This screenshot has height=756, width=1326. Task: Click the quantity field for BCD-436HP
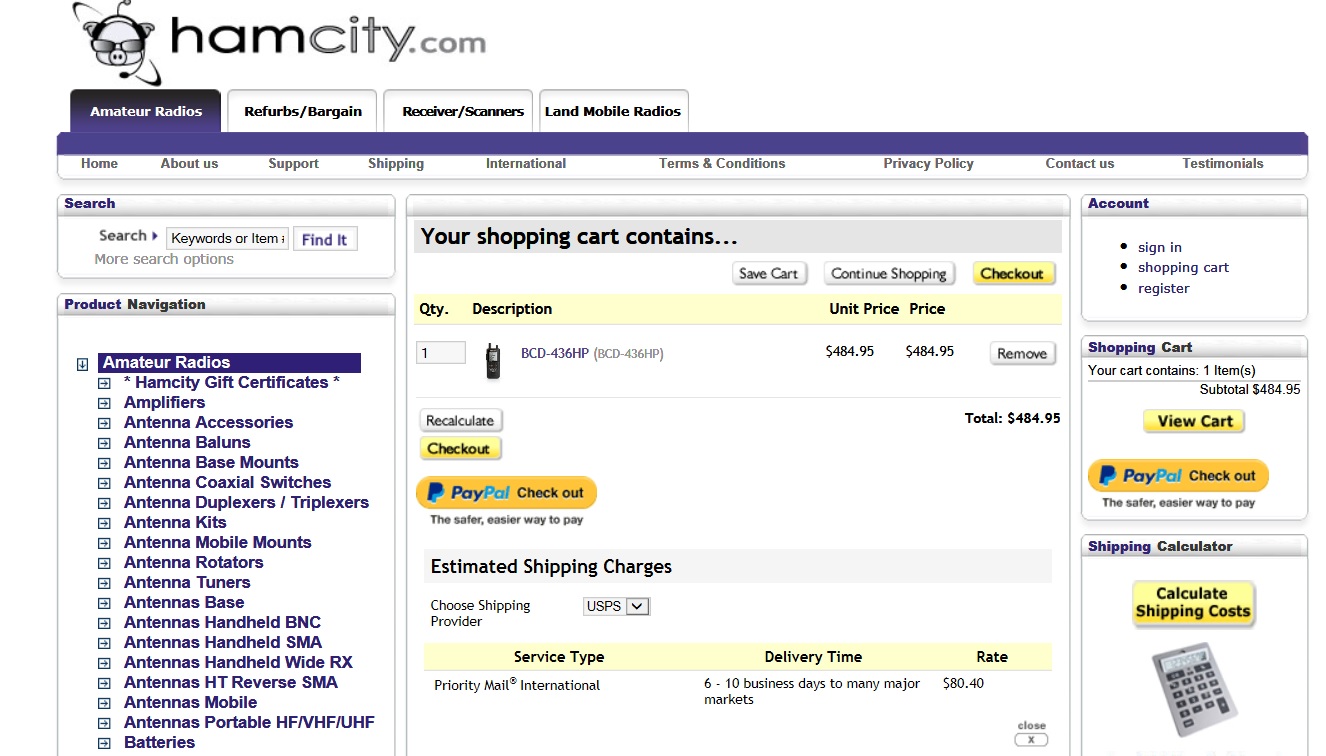(x=441, y=353)
